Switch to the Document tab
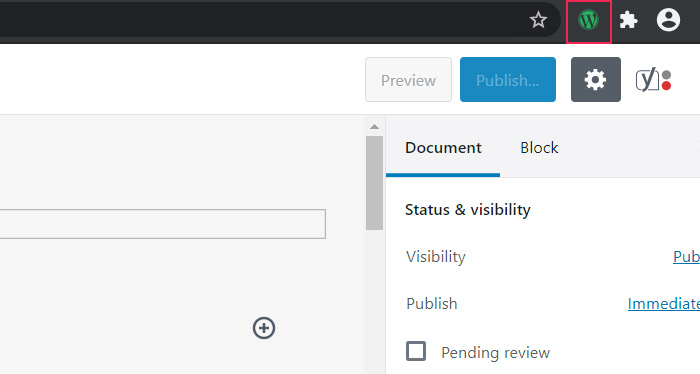 click(443, 147)
